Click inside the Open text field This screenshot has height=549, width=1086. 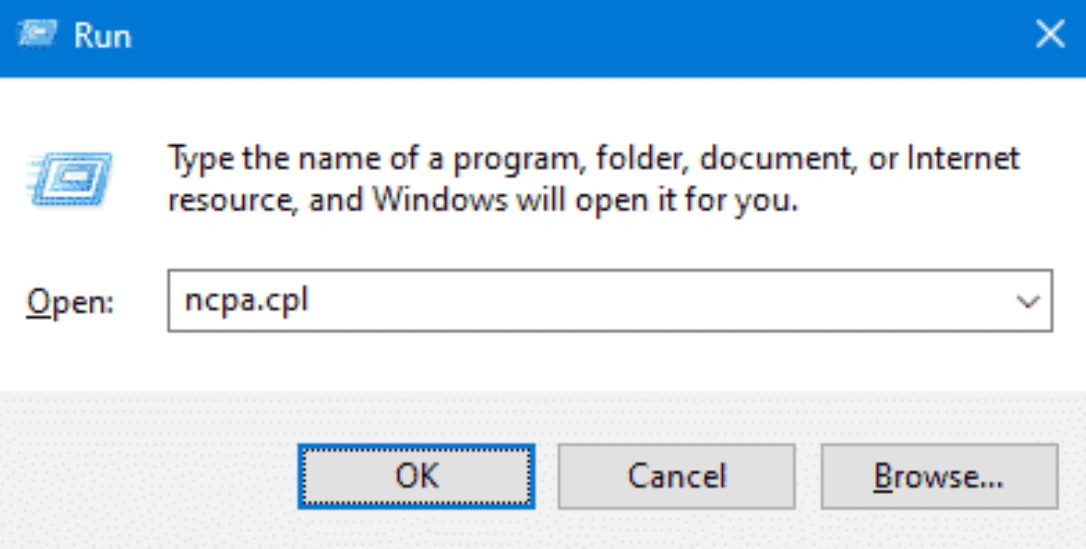[x=609, y=301]
